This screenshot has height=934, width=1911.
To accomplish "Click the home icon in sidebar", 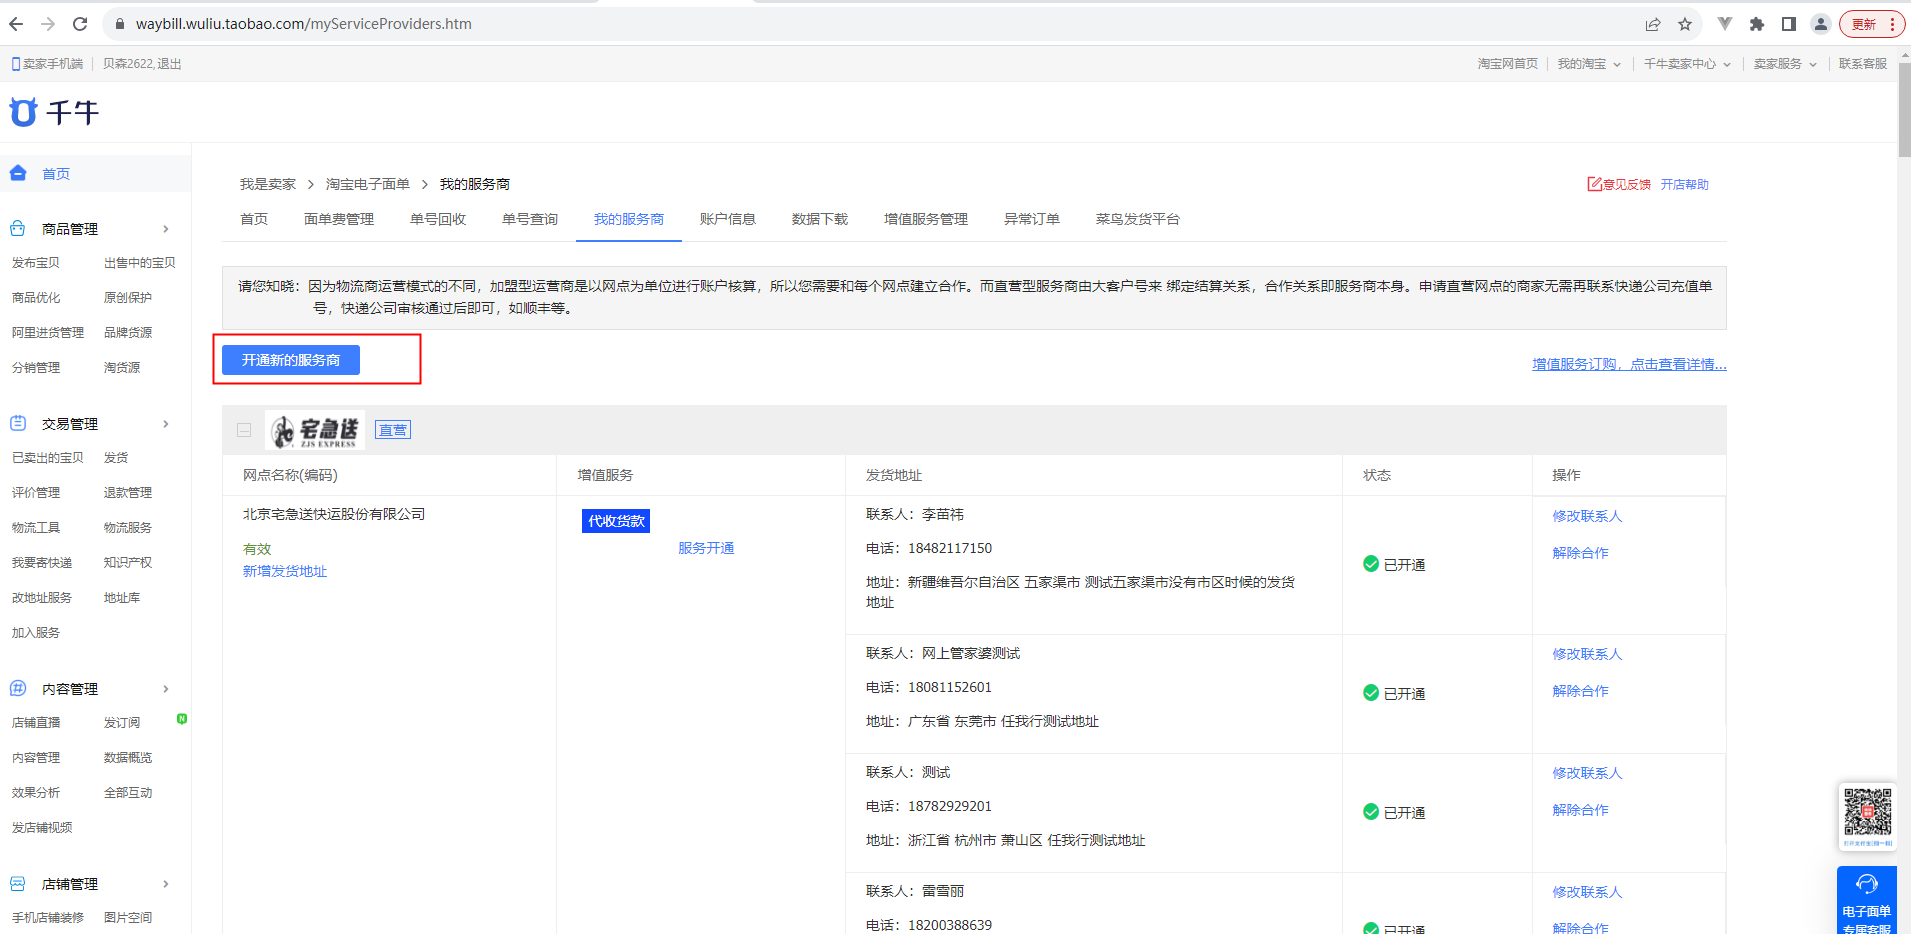I will click(x=18, y=173).
